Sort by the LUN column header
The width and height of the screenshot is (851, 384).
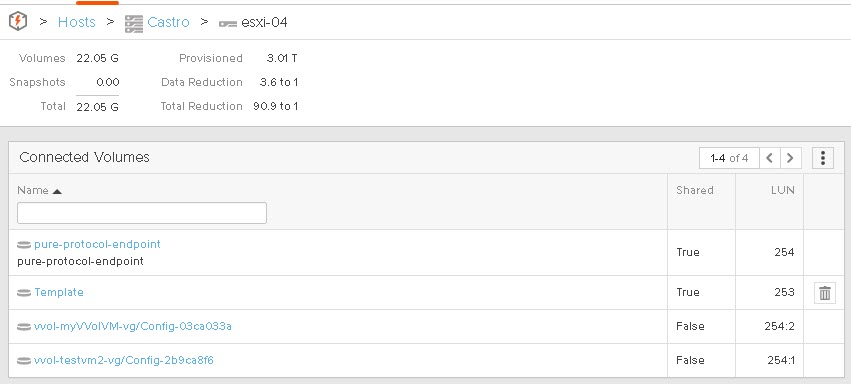click(x=782, y=190)
